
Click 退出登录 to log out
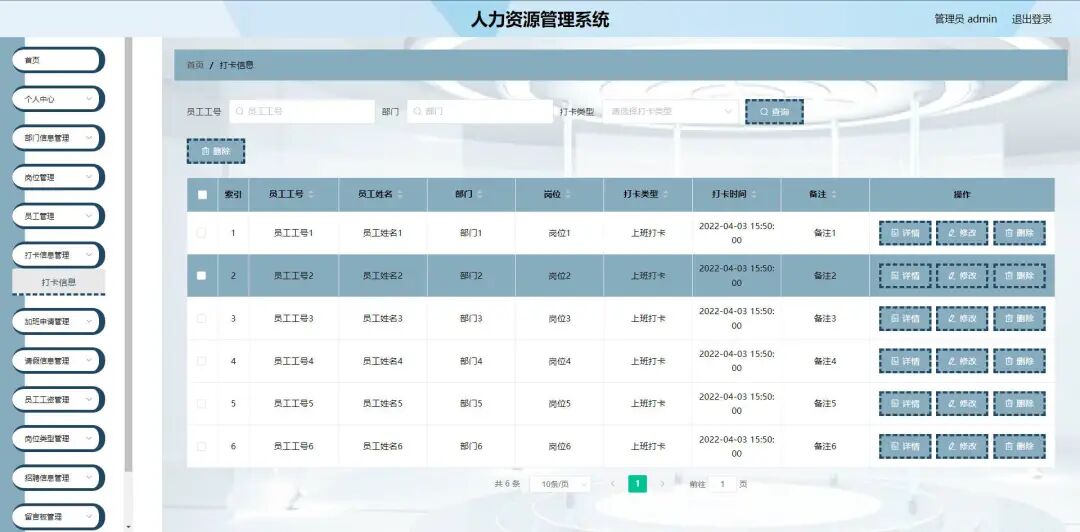[1032, 19]
